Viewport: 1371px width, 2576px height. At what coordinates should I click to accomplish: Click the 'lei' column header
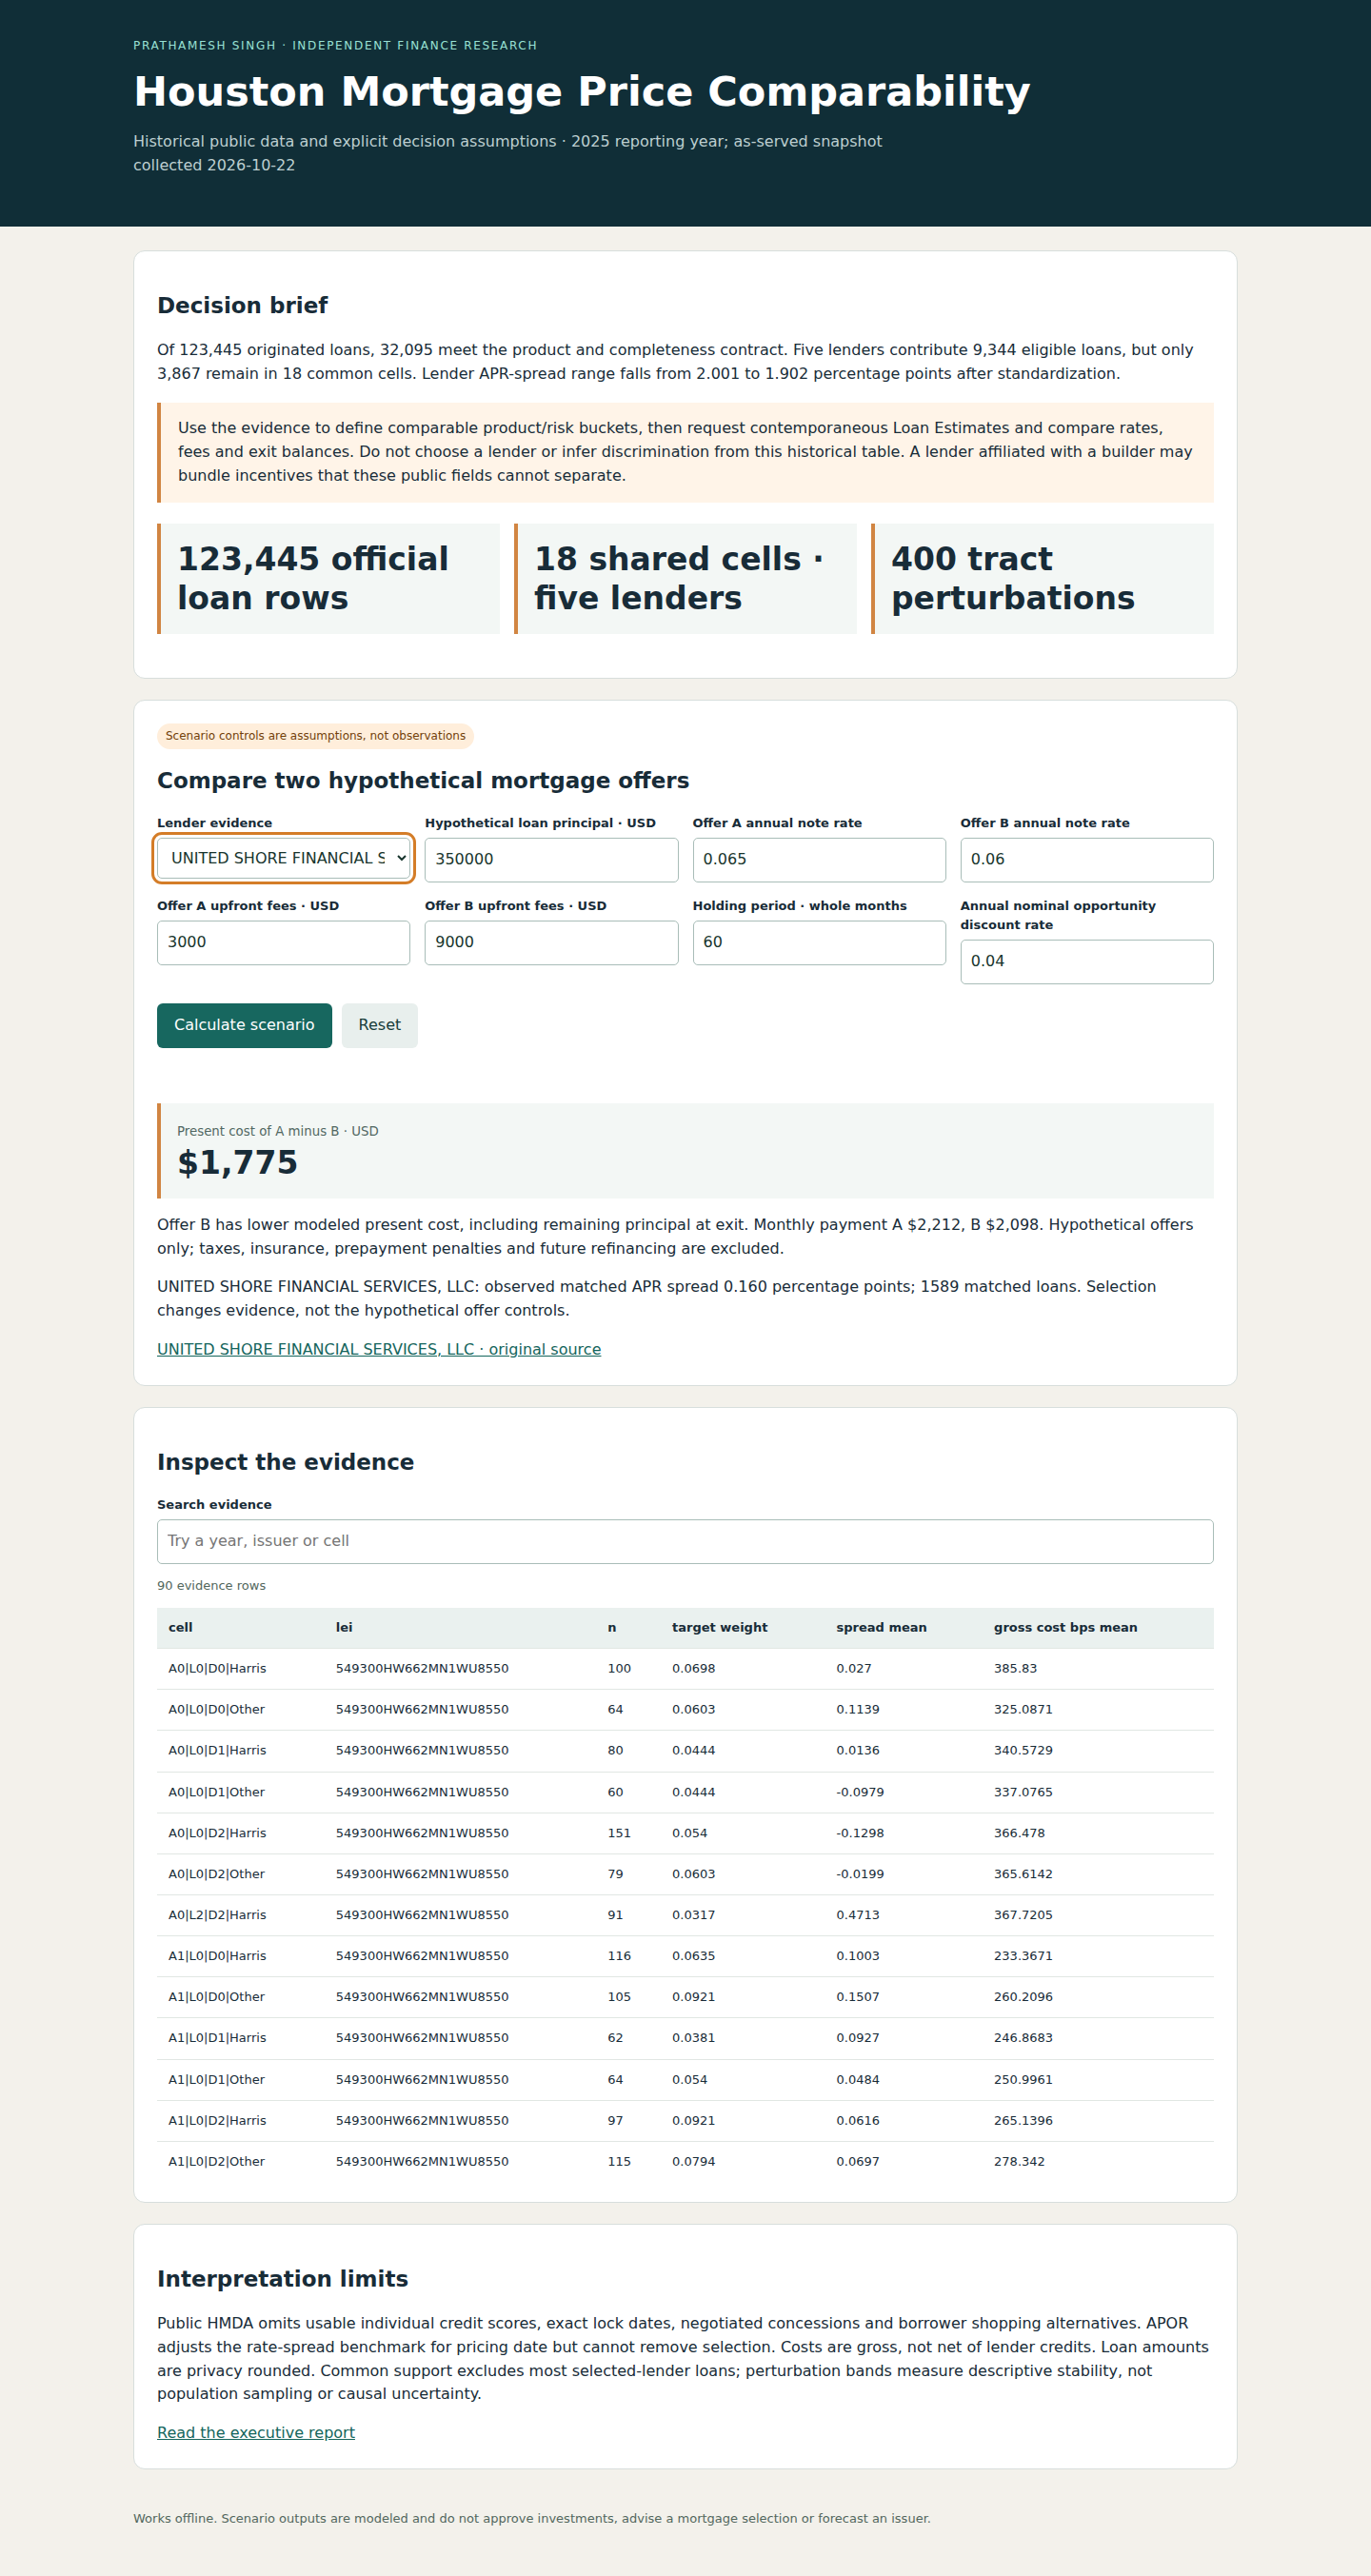tap(344, 1627)
